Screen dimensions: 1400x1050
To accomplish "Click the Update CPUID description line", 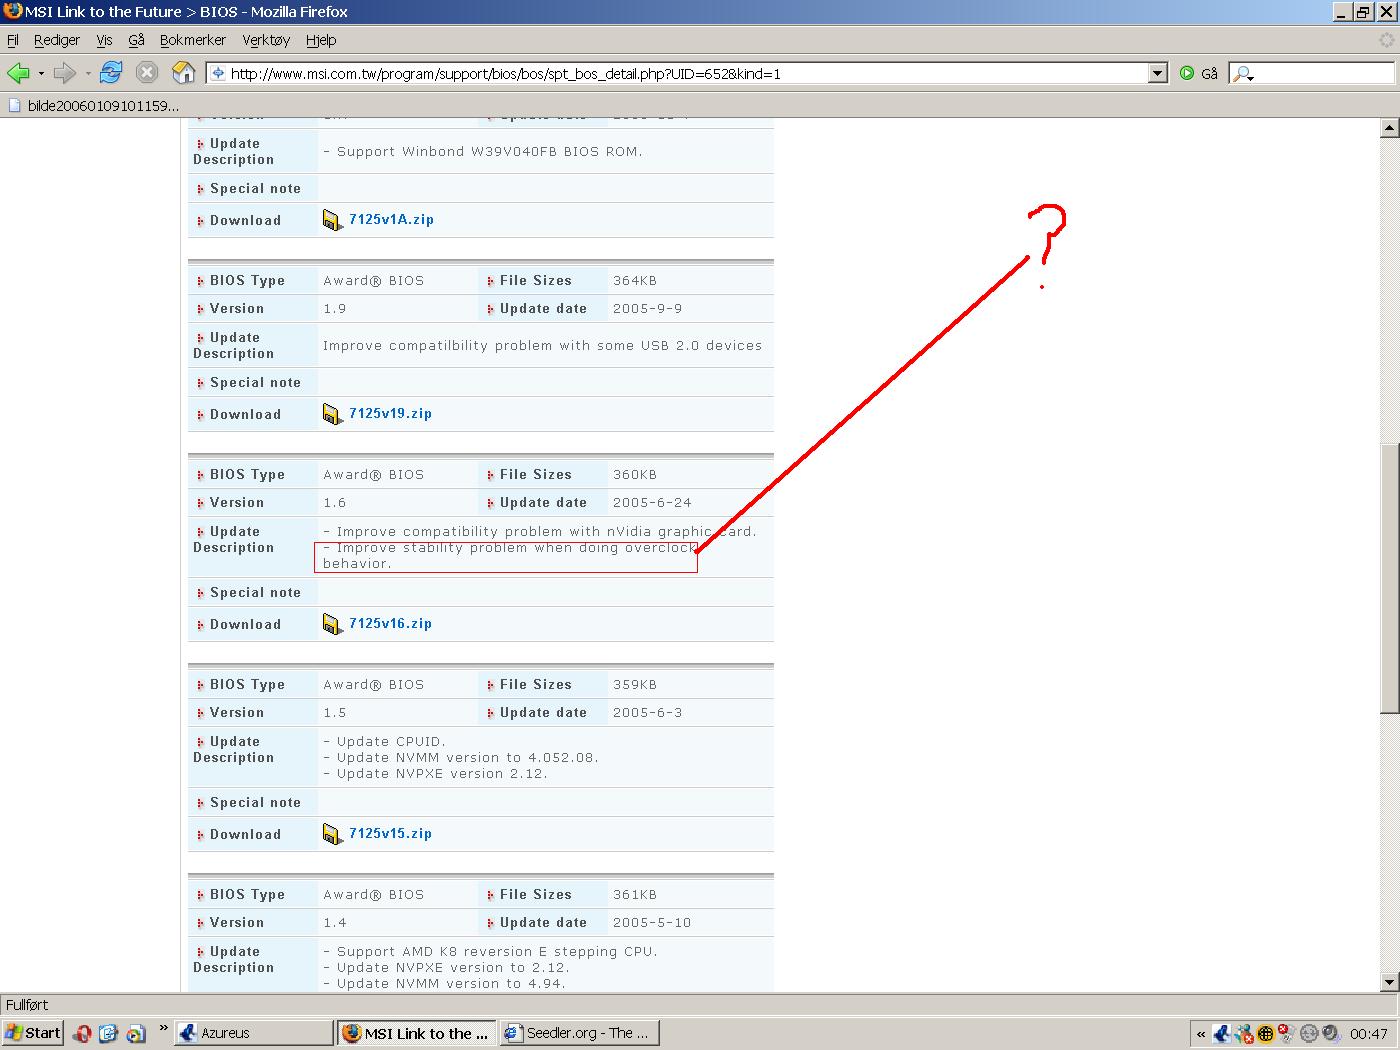I will click(x=385, y=741).
